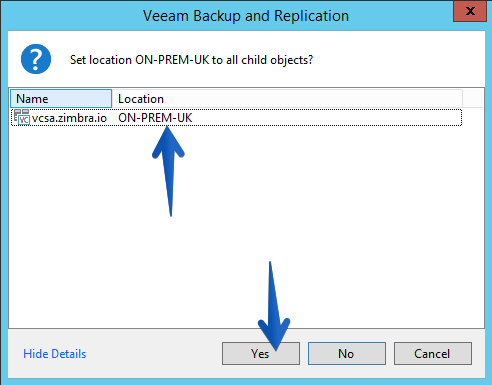Click the blank right end of vcsa.zimbra.io row
Screen dimensions: 492x385
click(x=327, y=118)
